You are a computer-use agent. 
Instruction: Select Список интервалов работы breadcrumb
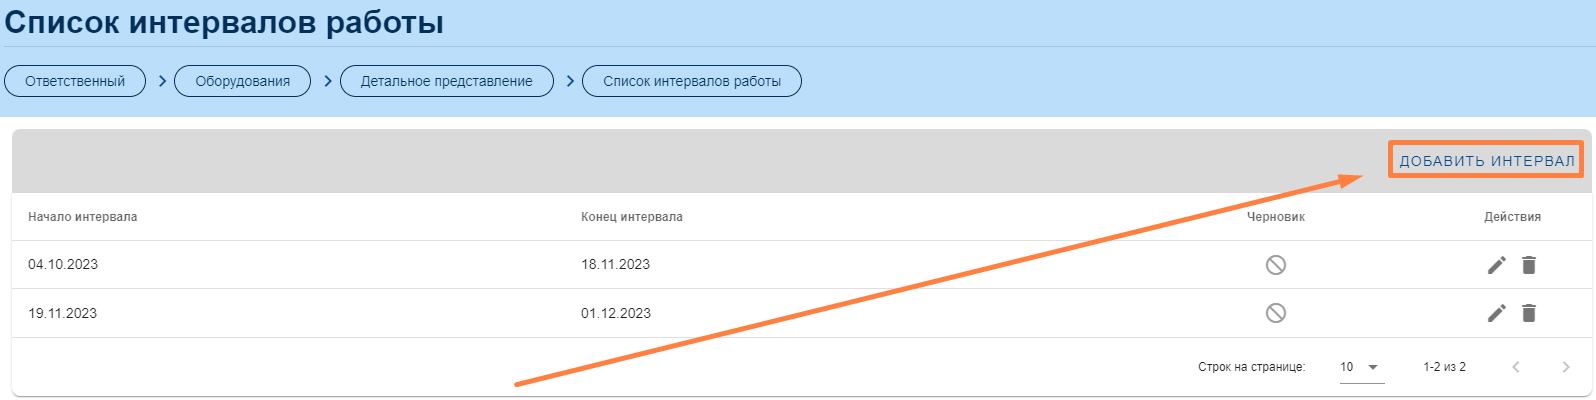692,81
